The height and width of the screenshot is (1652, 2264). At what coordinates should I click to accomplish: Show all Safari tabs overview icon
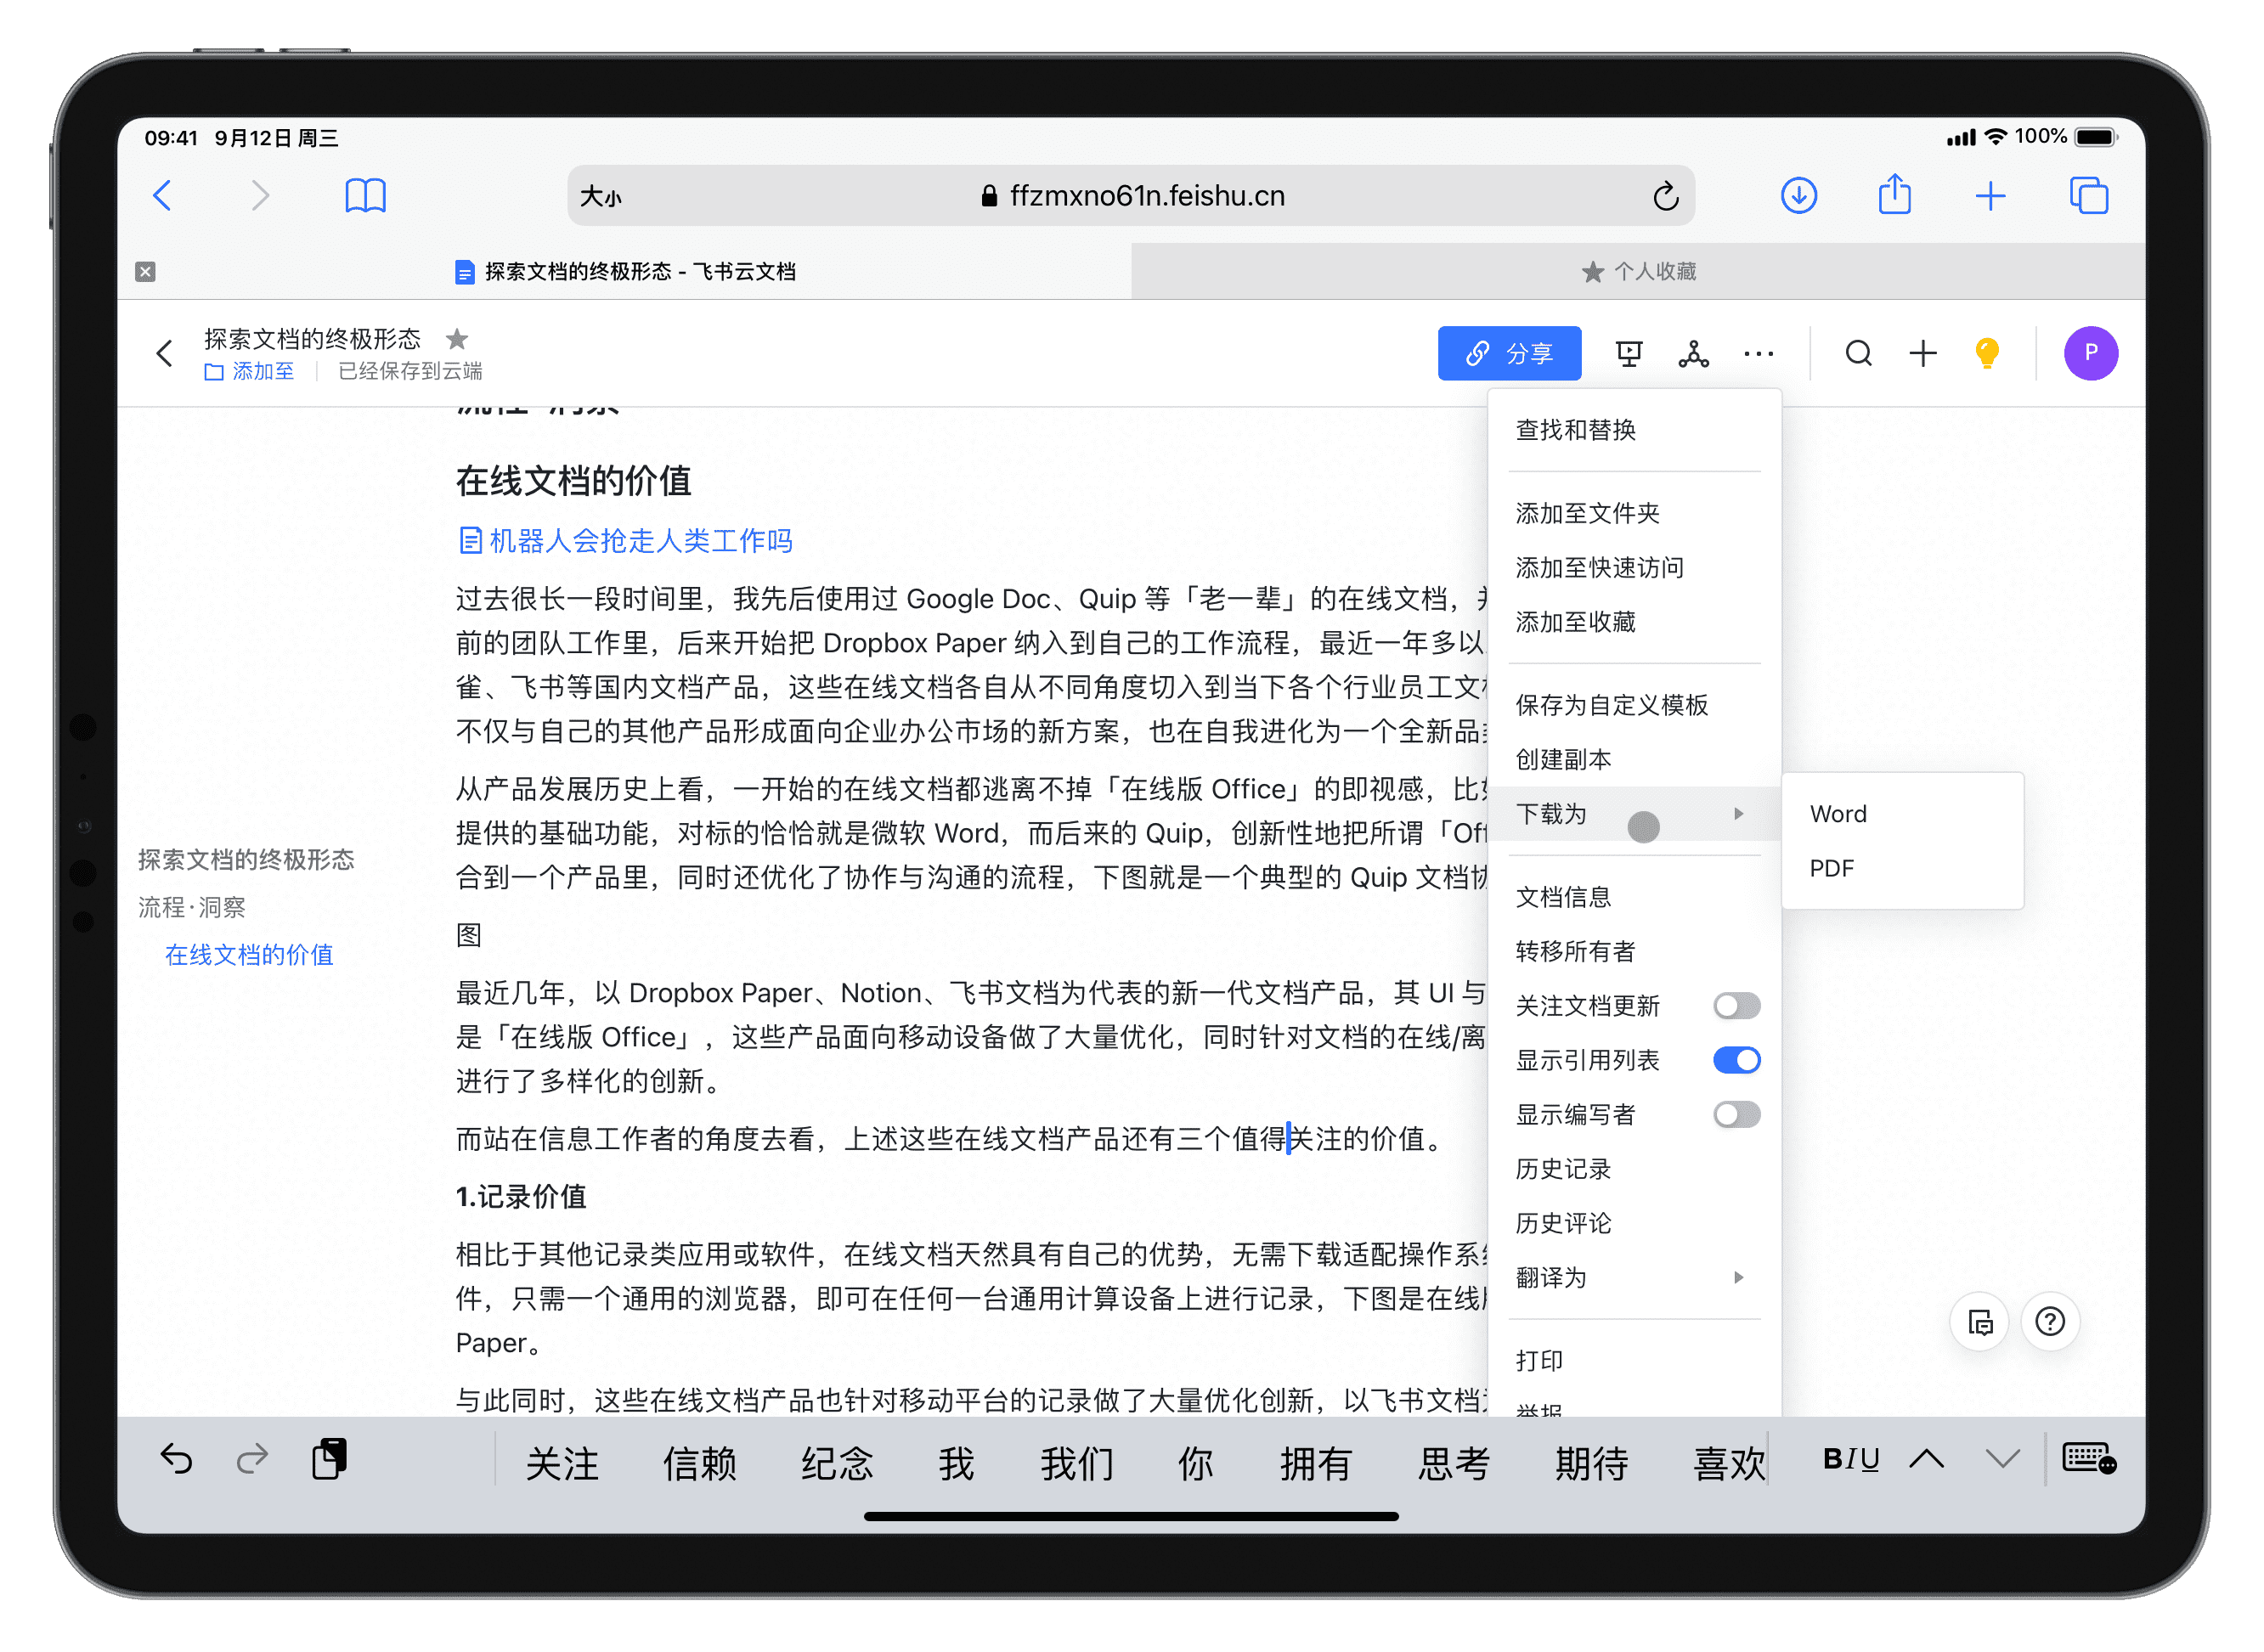pos(2088,195)
